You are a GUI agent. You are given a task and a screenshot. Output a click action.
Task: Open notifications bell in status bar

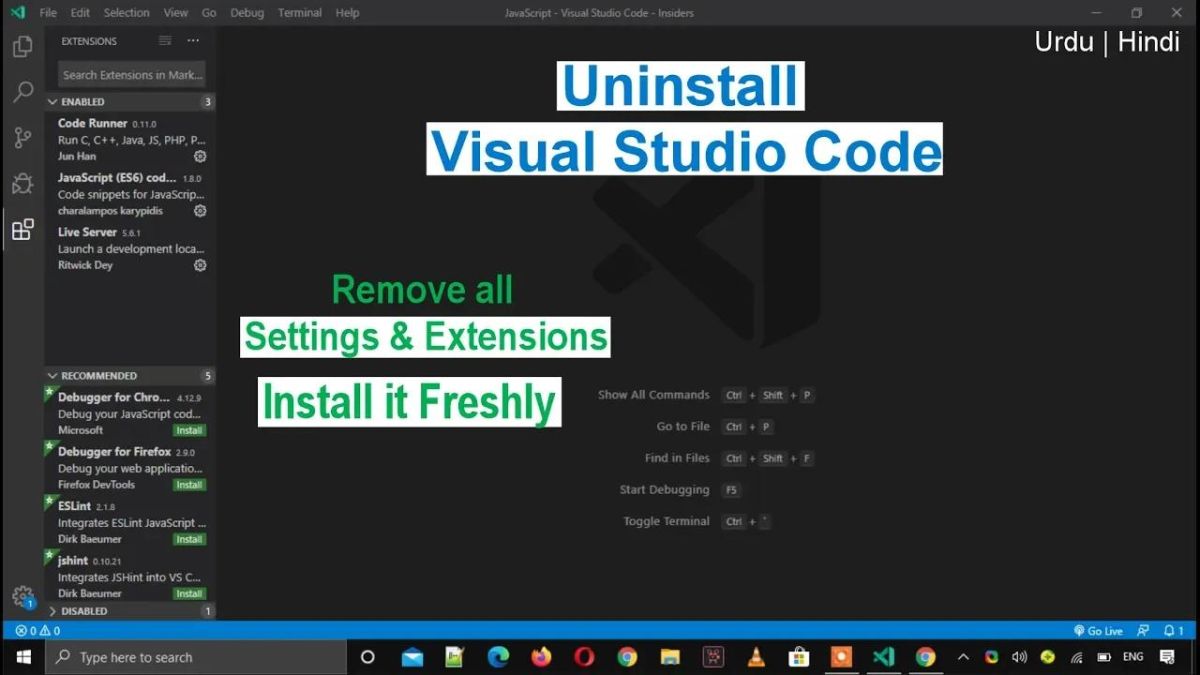[1174, 631]
